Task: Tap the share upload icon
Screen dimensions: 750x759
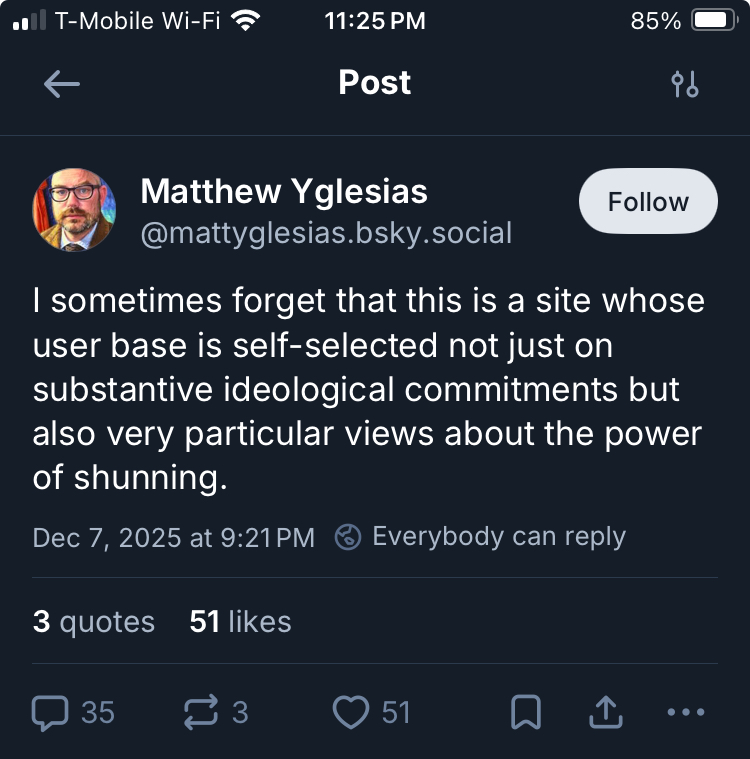Action: coord(606,712)
